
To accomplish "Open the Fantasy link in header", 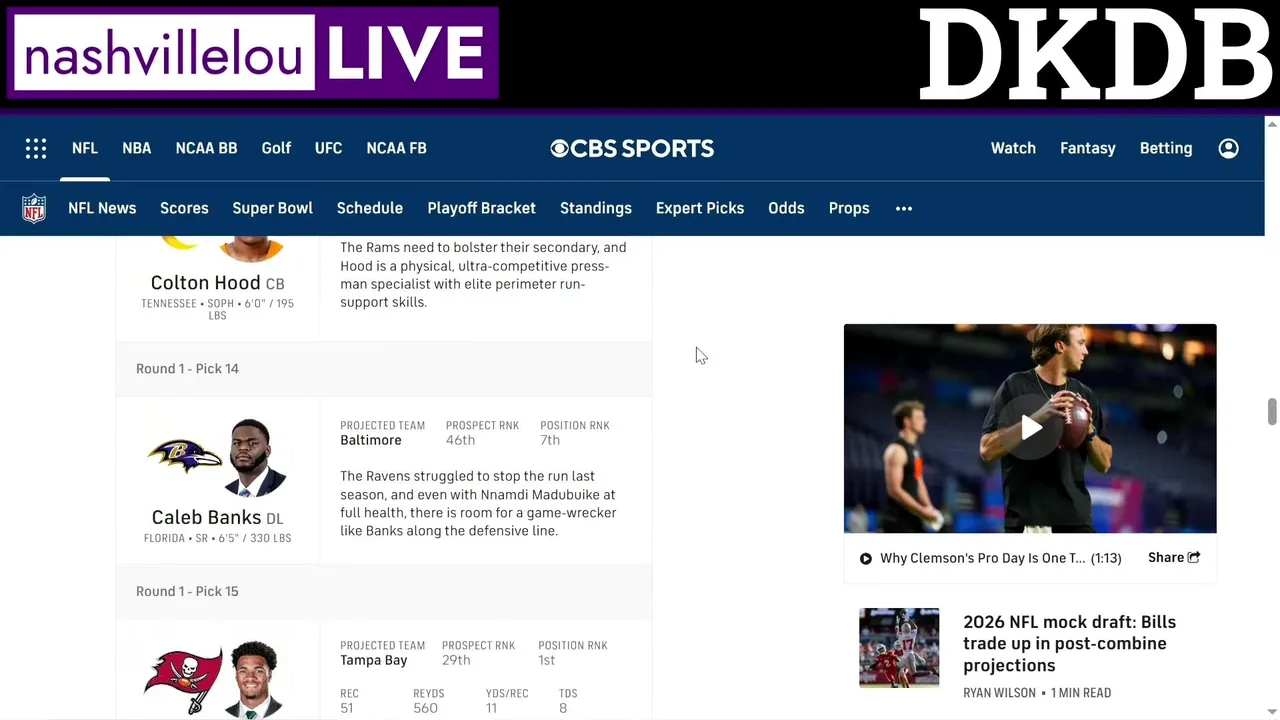I will tap(1088, 148).
